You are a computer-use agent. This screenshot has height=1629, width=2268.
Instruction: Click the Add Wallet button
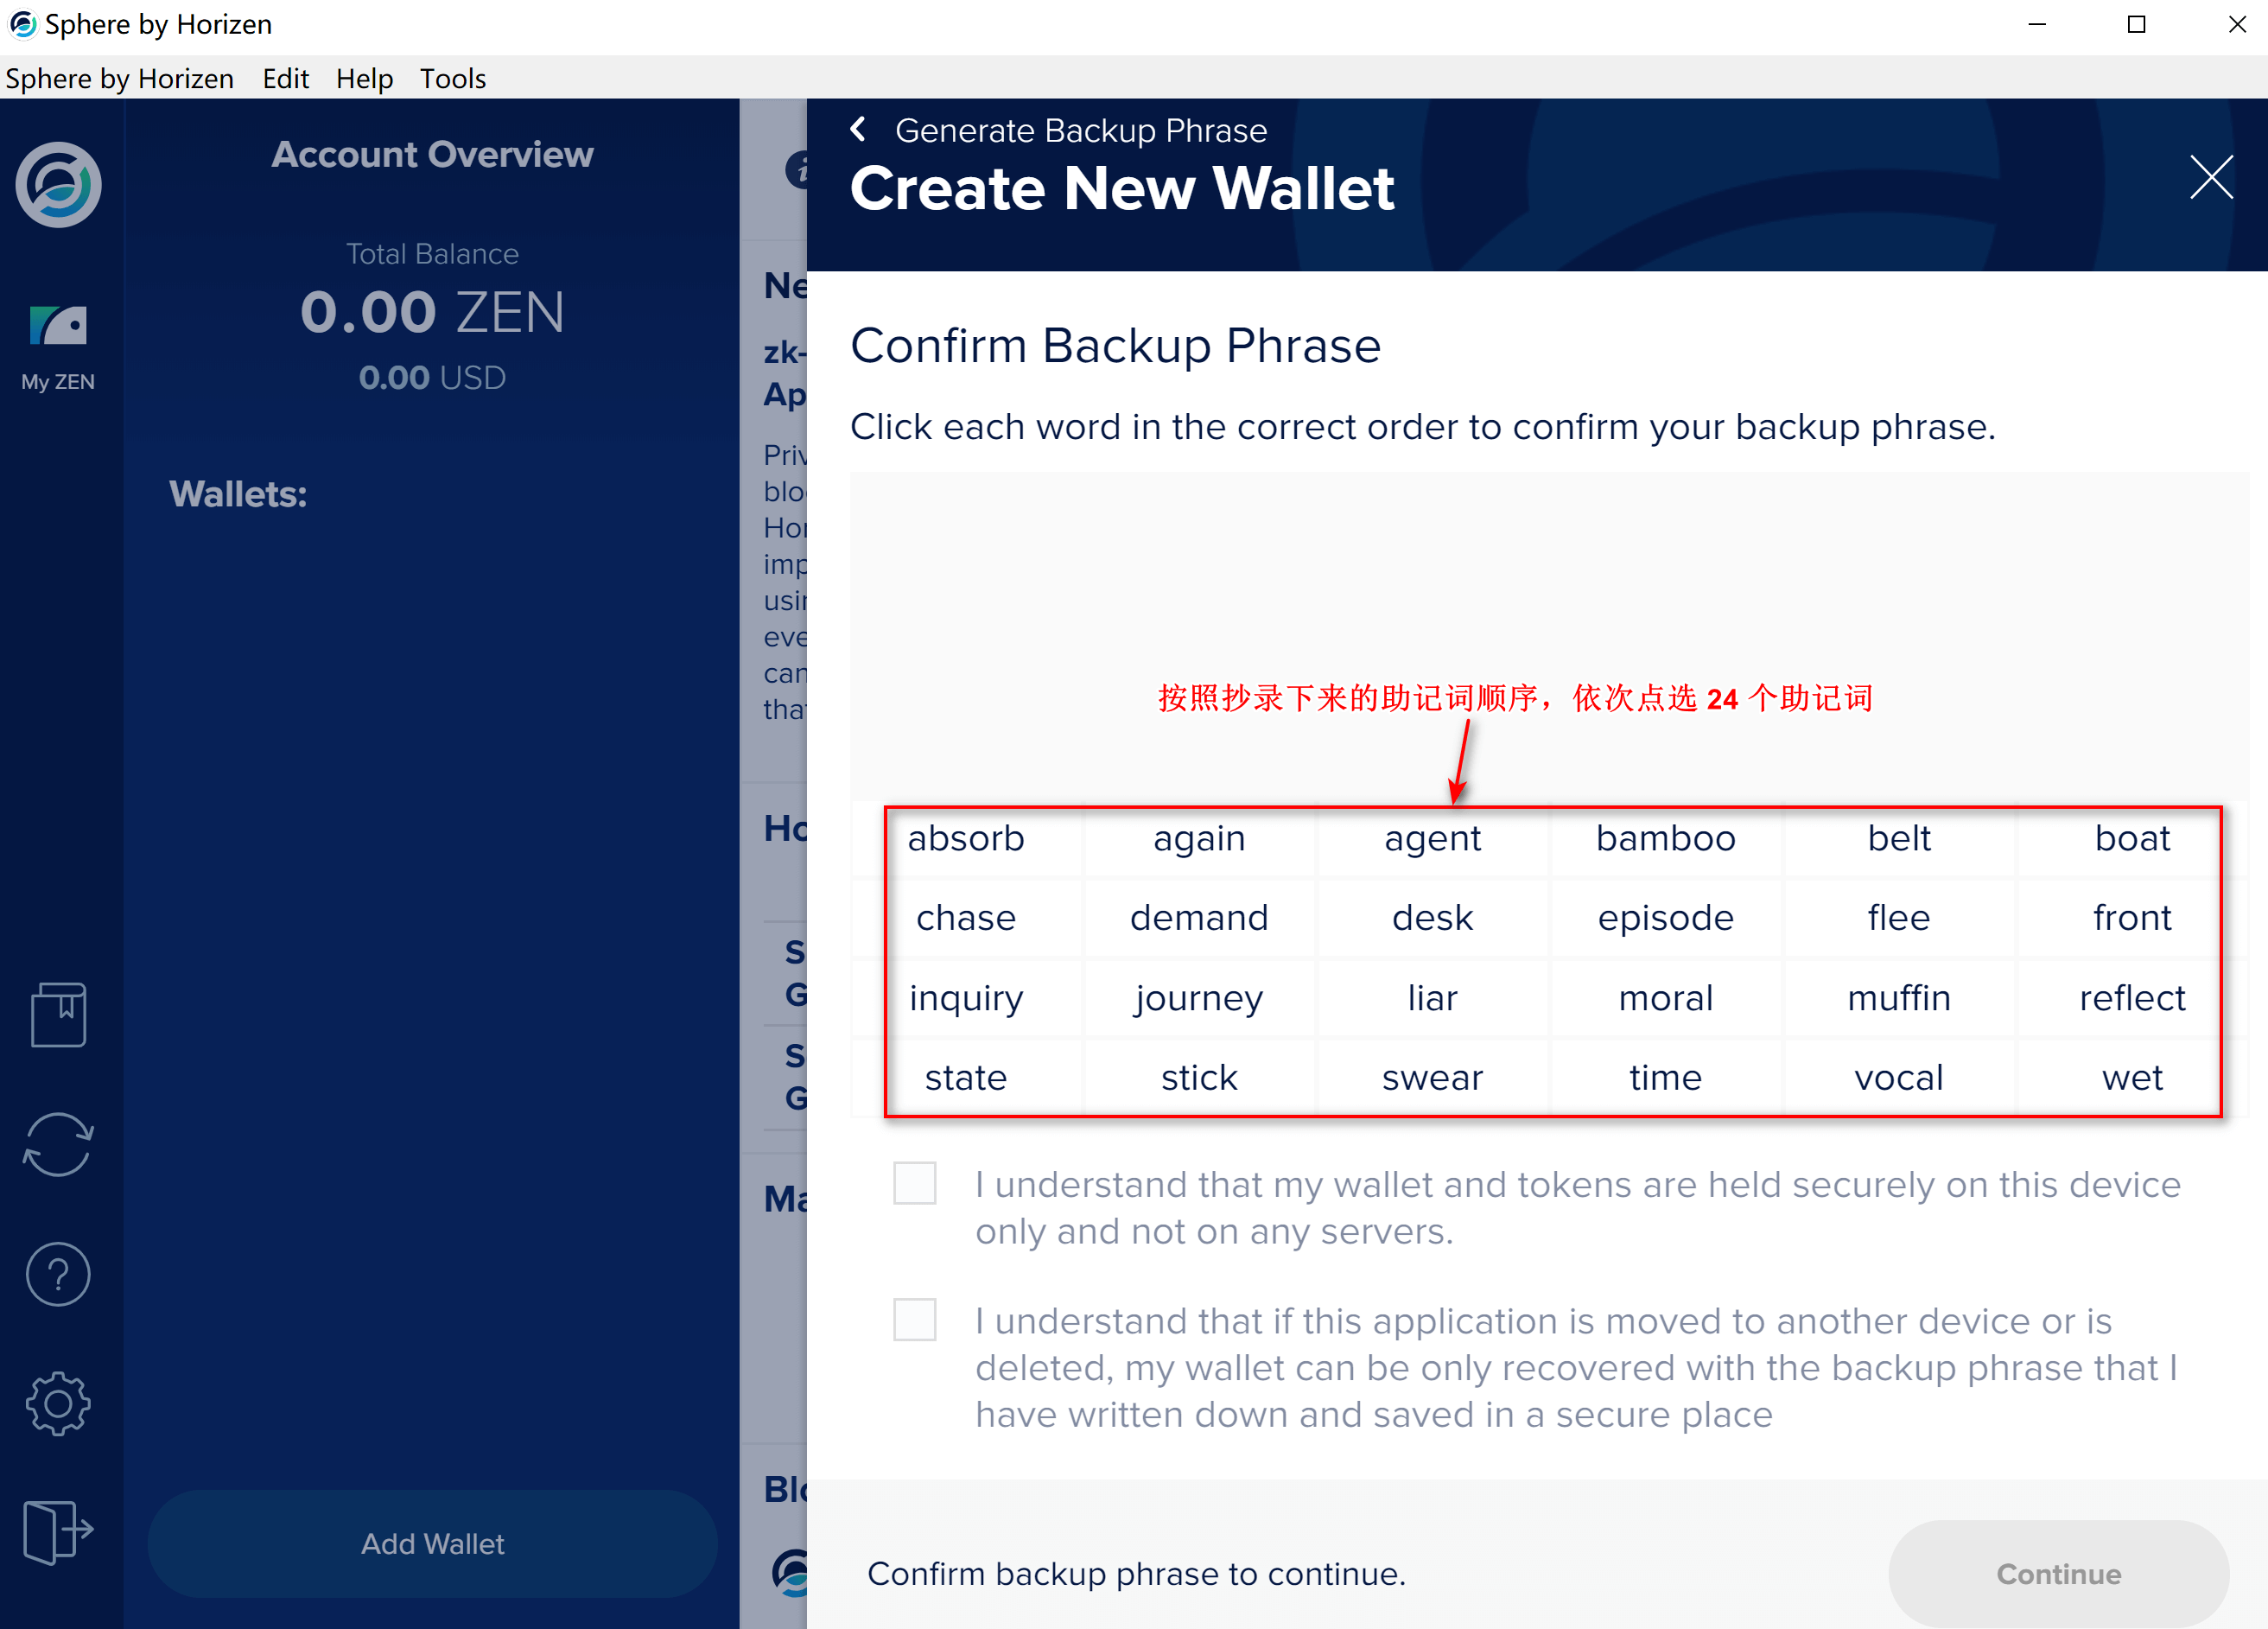(x=431, y=1544)
